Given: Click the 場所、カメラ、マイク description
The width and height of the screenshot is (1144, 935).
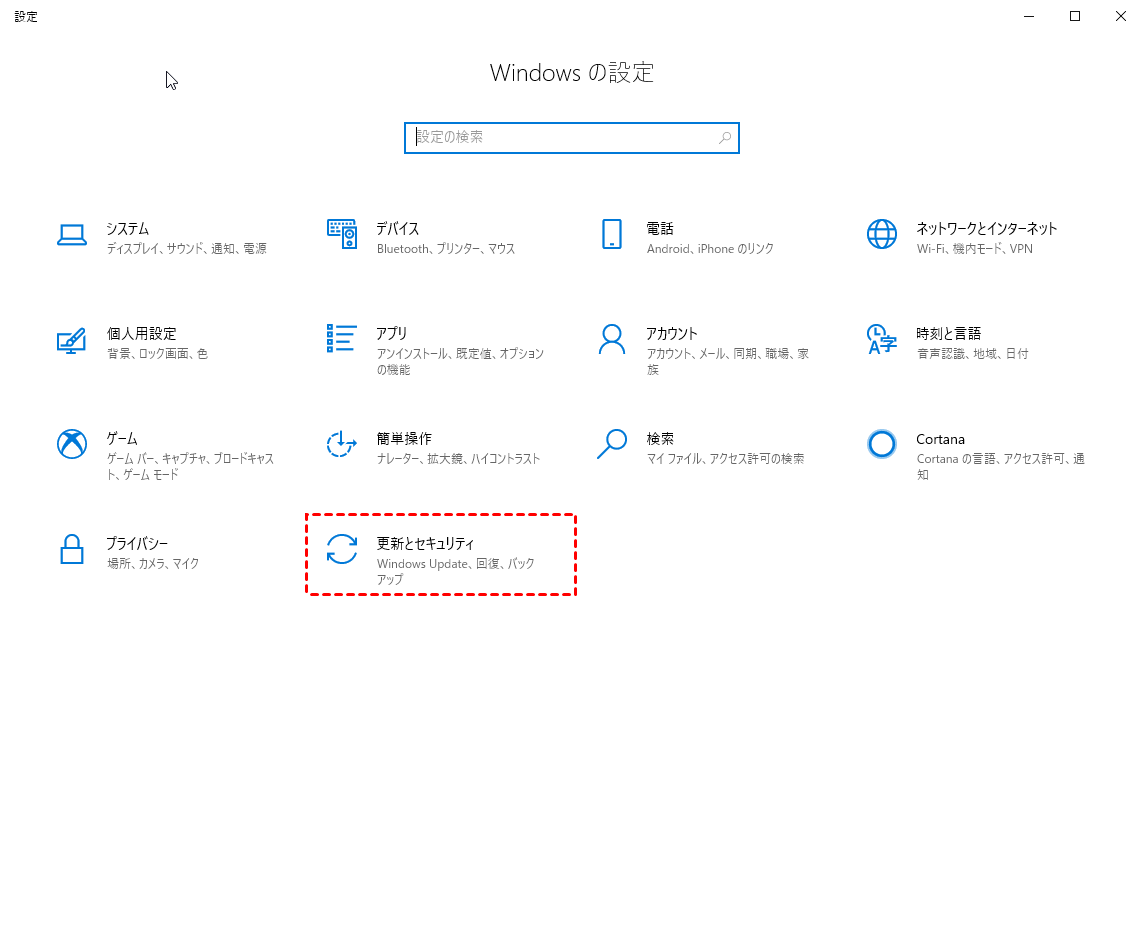Looking at the screenshot, I should [153, 564].
